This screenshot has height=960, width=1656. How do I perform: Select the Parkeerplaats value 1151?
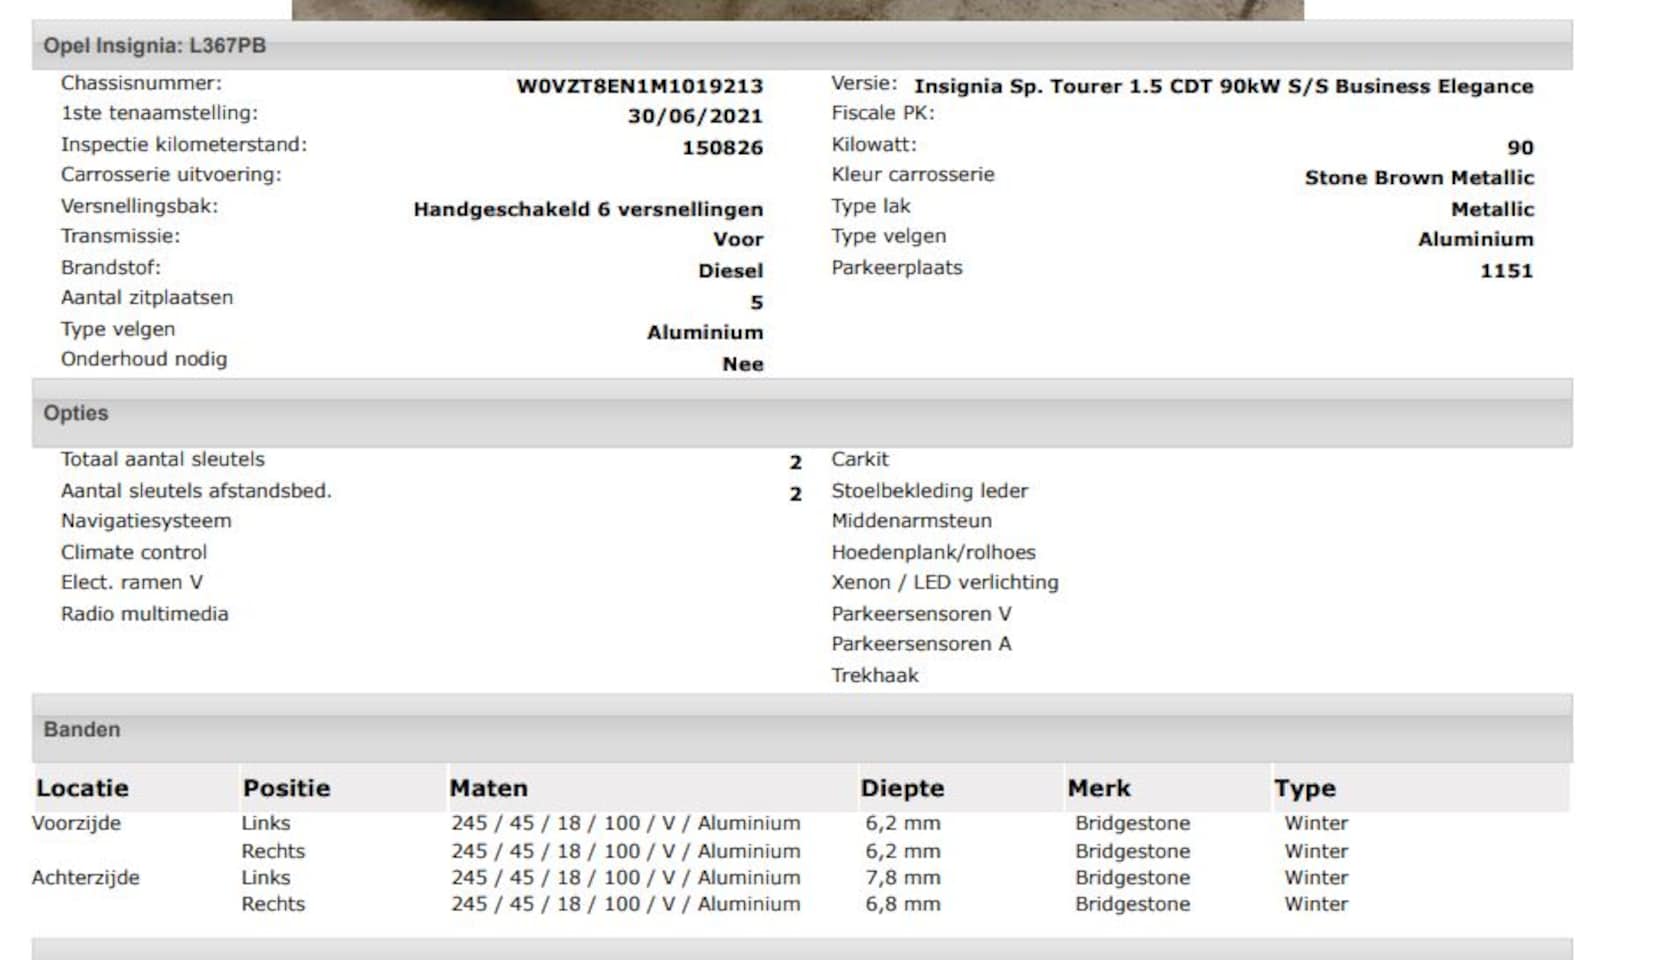[1506, 271]
